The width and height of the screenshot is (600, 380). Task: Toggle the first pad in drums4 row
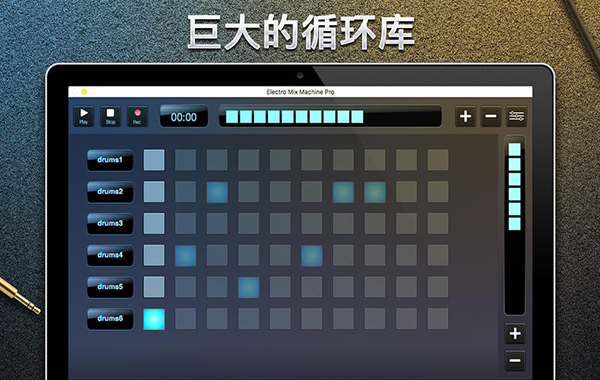tap(154, 255)
